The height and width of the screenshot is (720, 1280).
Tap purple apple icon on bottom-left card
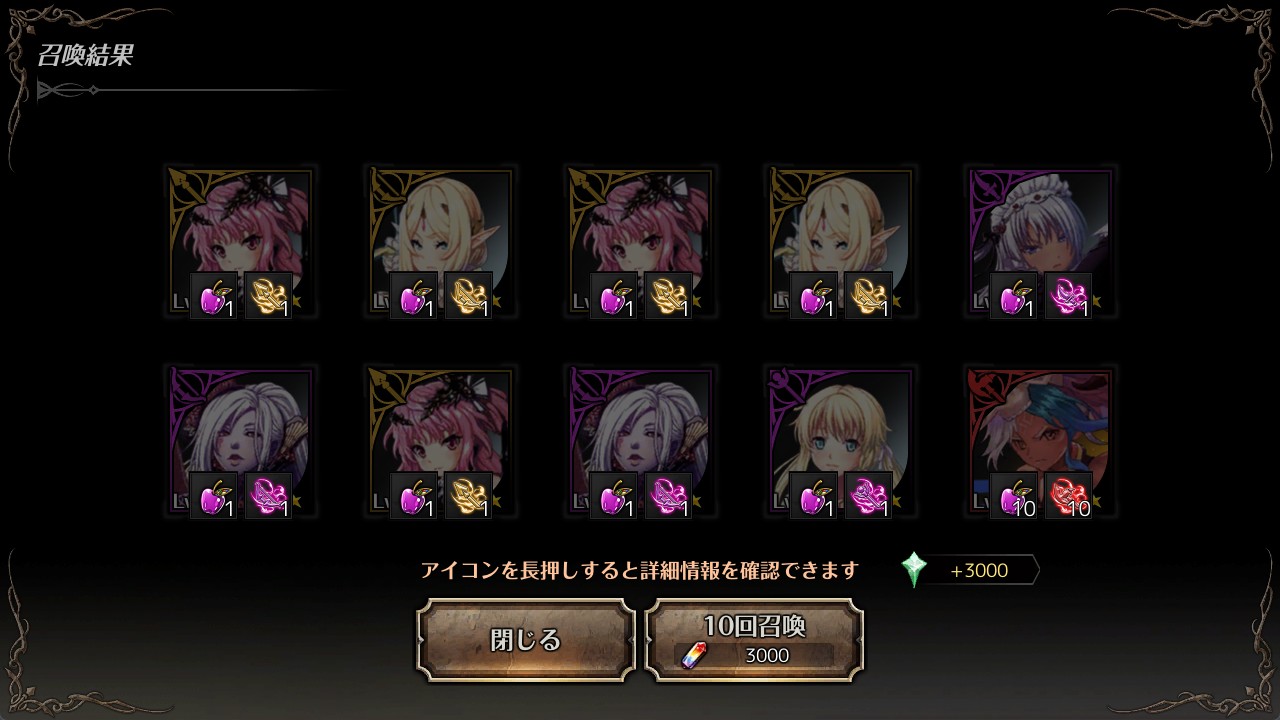pos(214,496)
